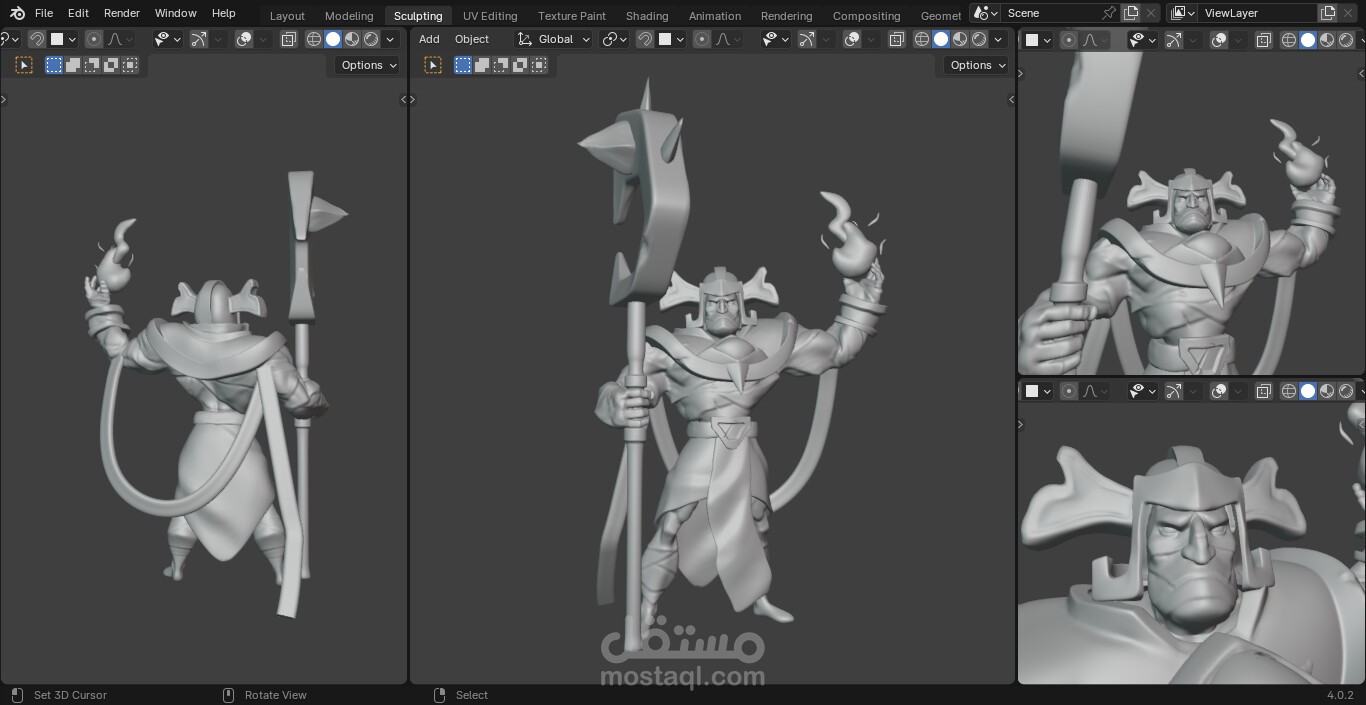Switch to the UV Editing workspace tab

pos(490,15)
